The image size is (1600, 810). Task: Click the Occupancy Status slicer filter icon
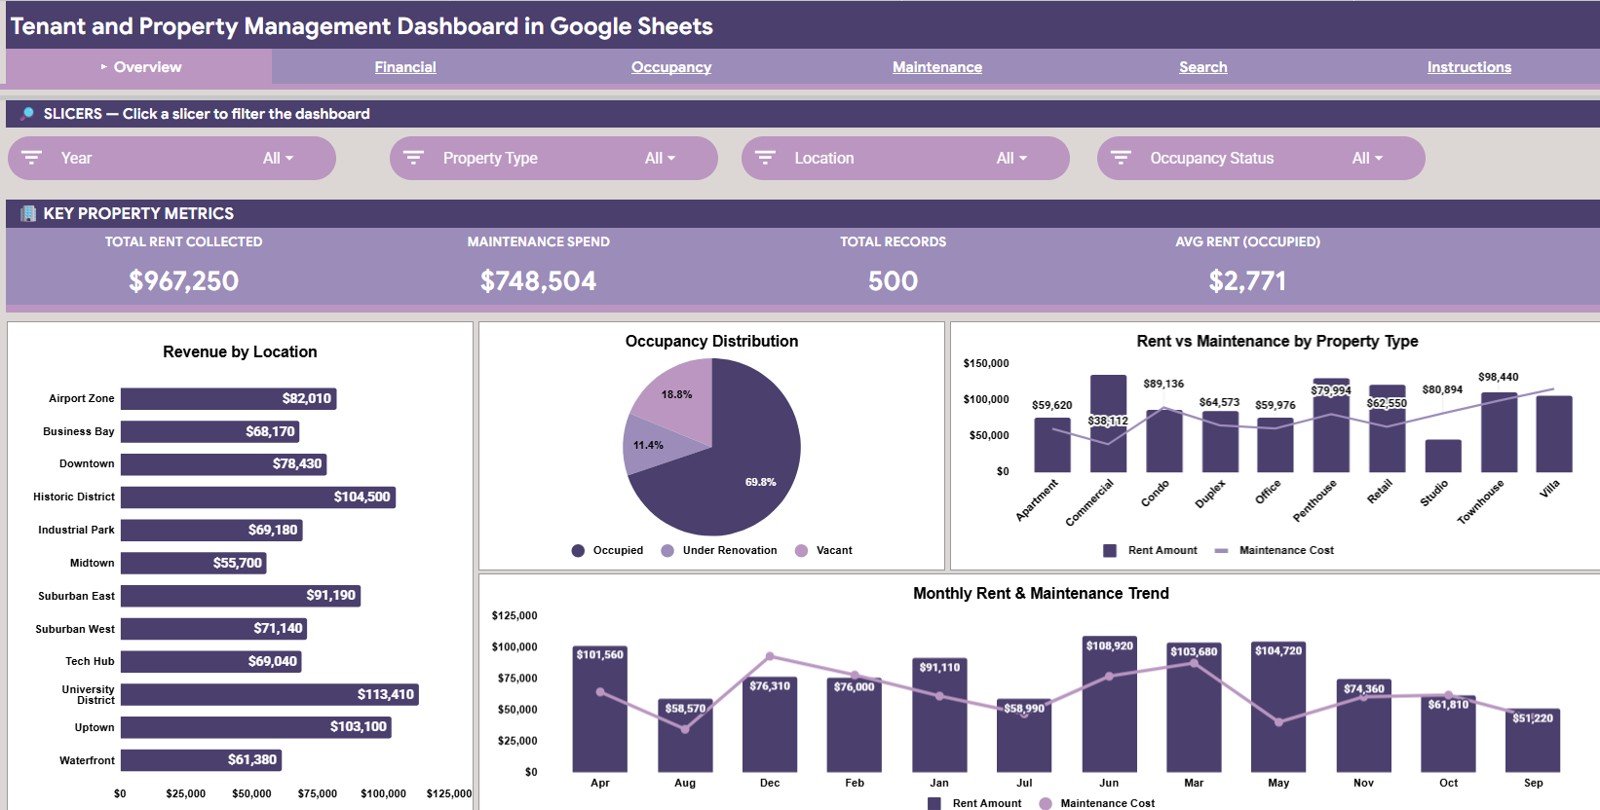click(x=1121, y=158)
